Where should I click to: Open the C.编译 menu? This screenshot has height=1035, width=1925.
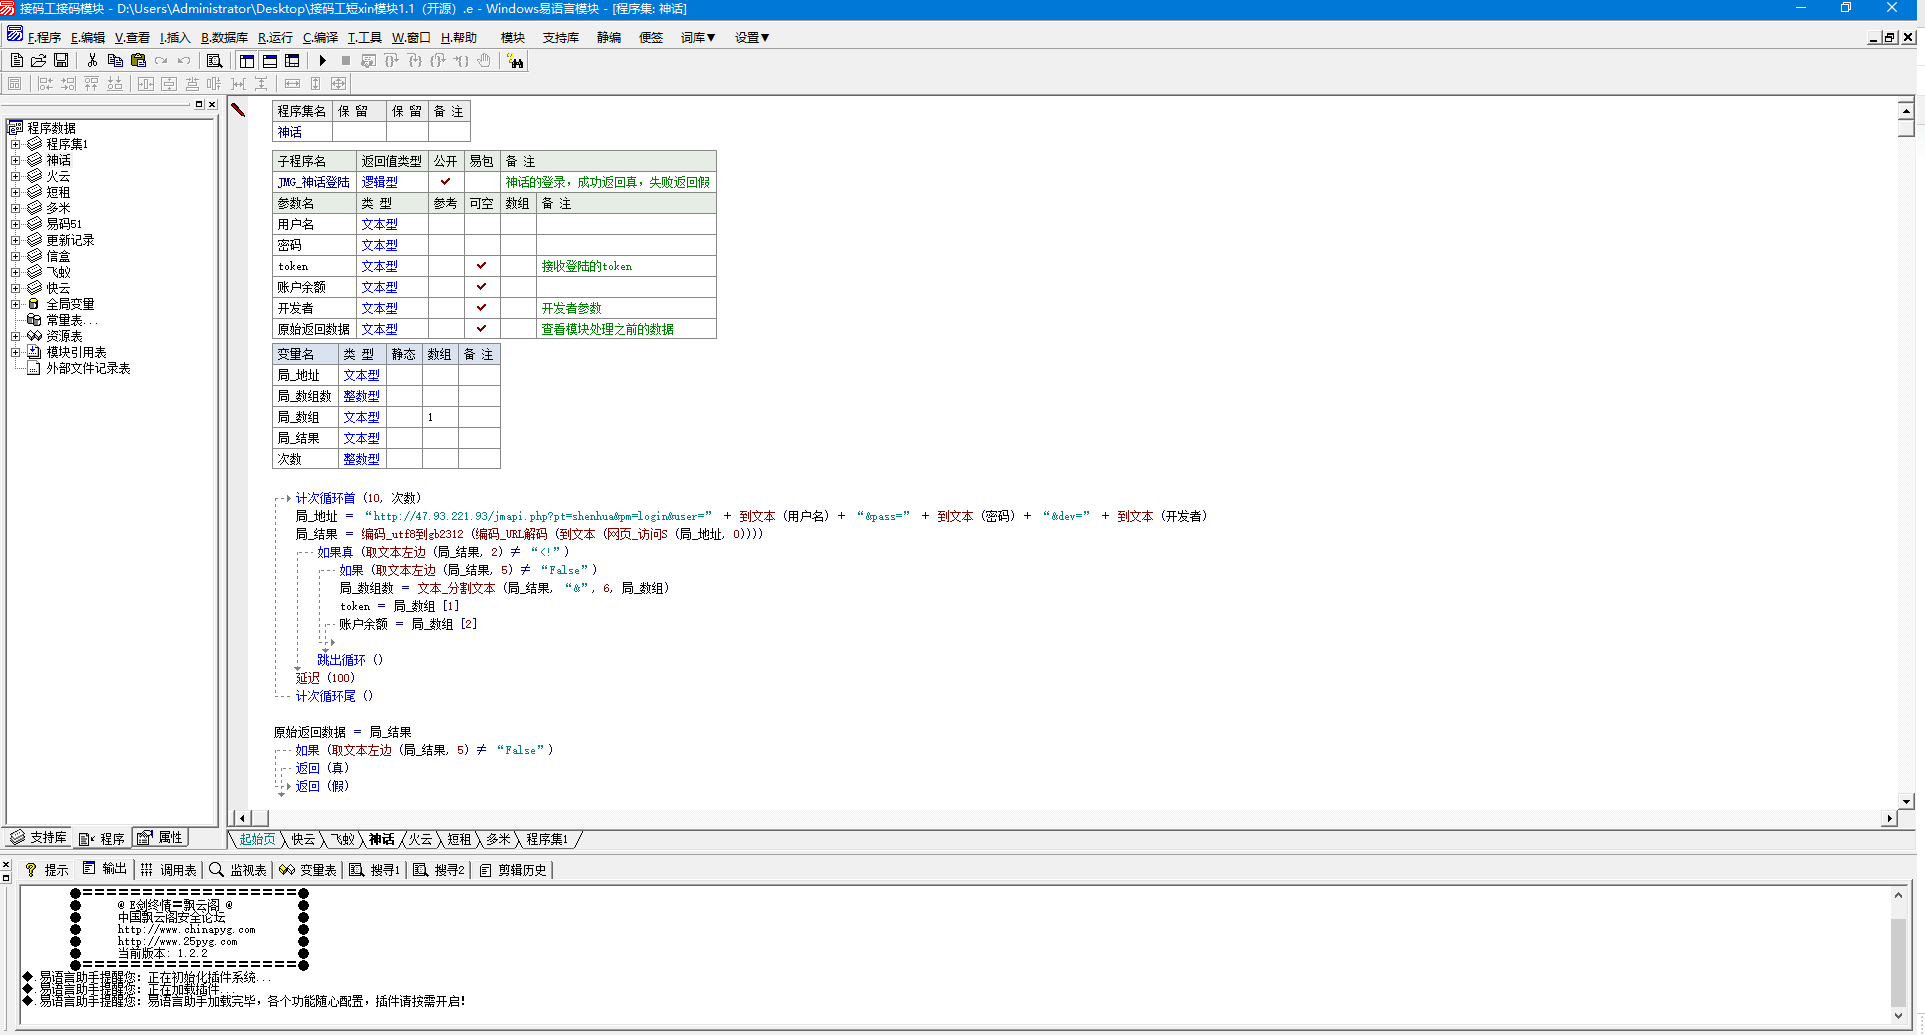click(320, 37)
